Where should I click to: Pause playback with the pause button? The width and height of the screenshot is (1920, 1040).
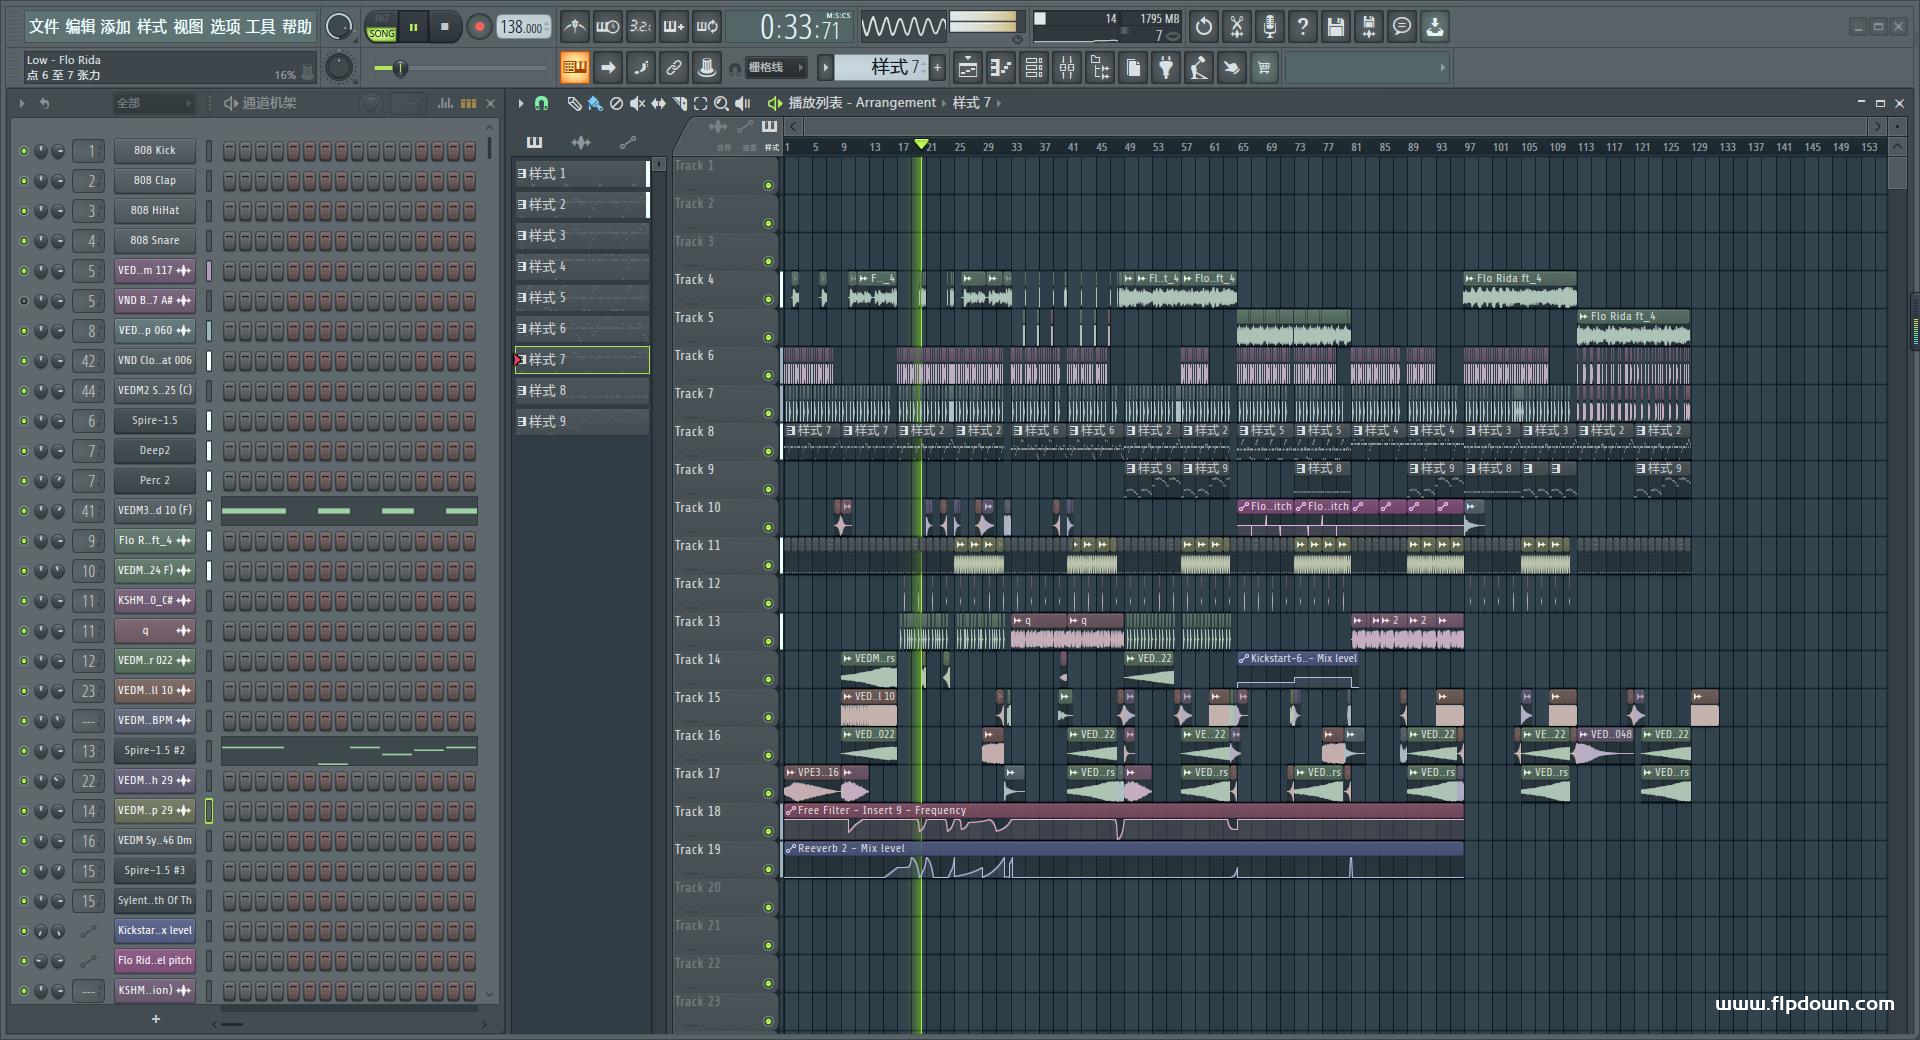[413, 27]
